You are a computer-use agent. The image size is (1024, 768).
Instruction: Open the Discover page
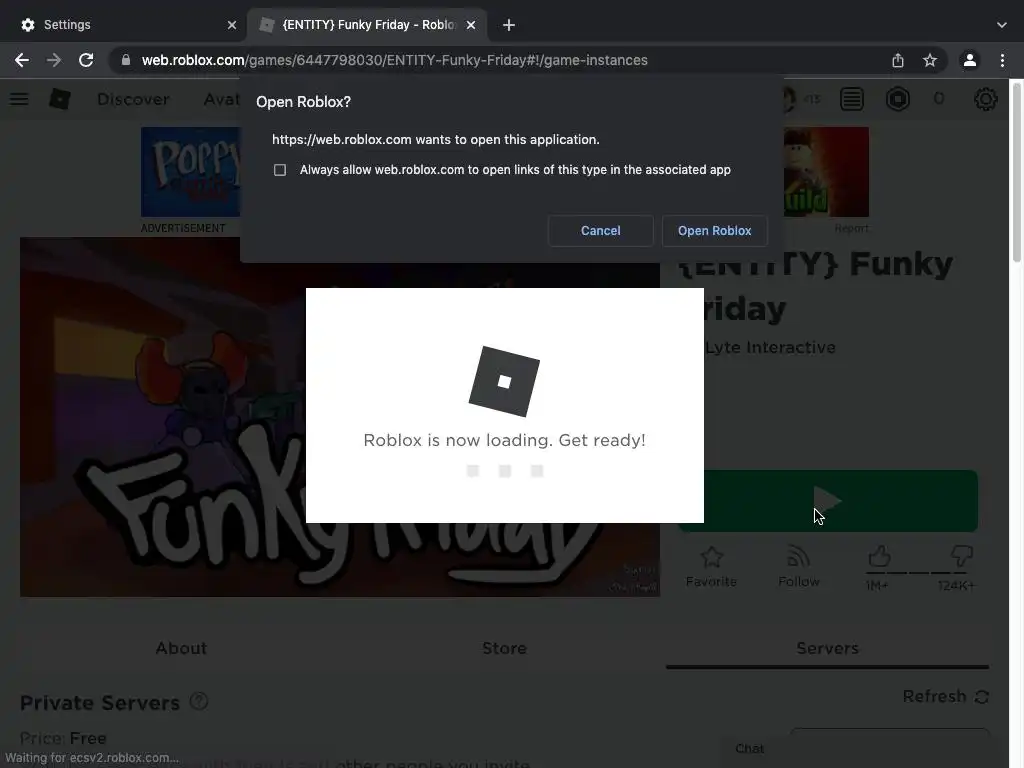pyautogui.click(x=133, y=99)
